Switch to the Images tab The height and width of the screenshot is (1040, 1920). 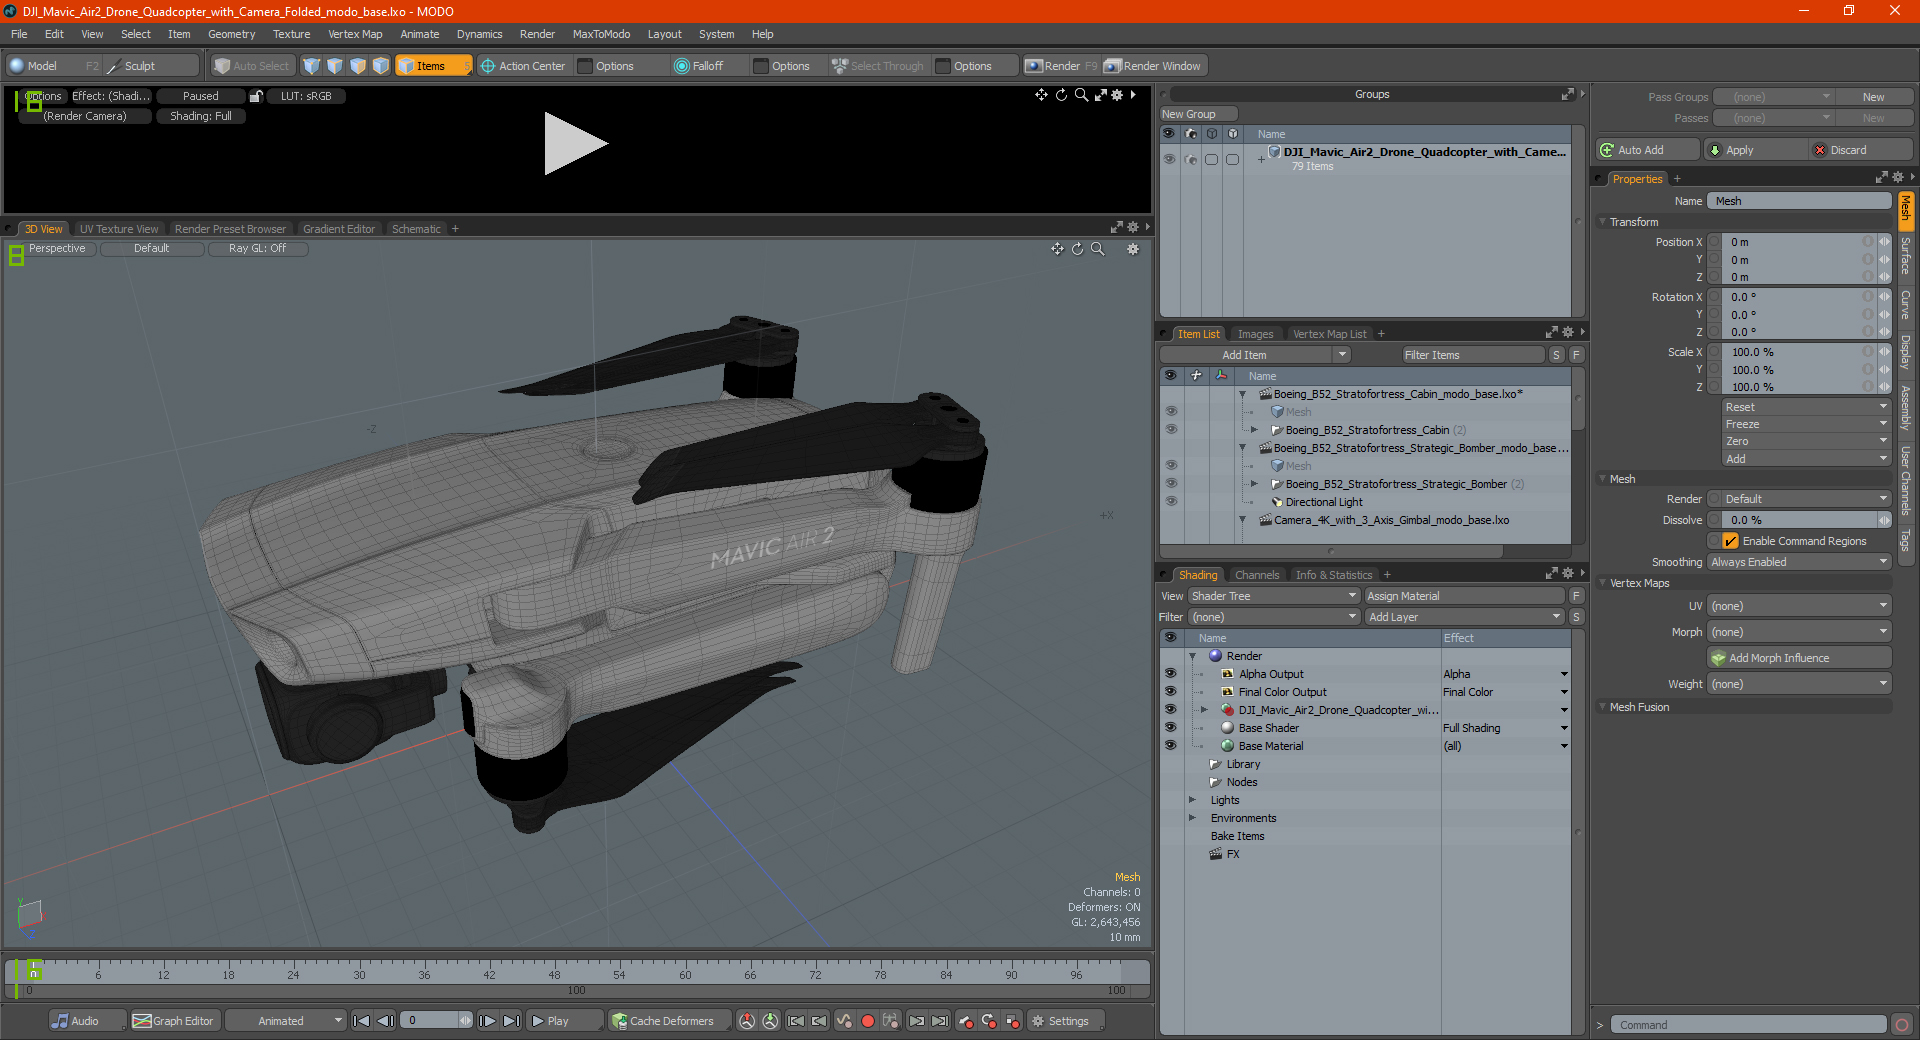click(x=1255, y=334)
